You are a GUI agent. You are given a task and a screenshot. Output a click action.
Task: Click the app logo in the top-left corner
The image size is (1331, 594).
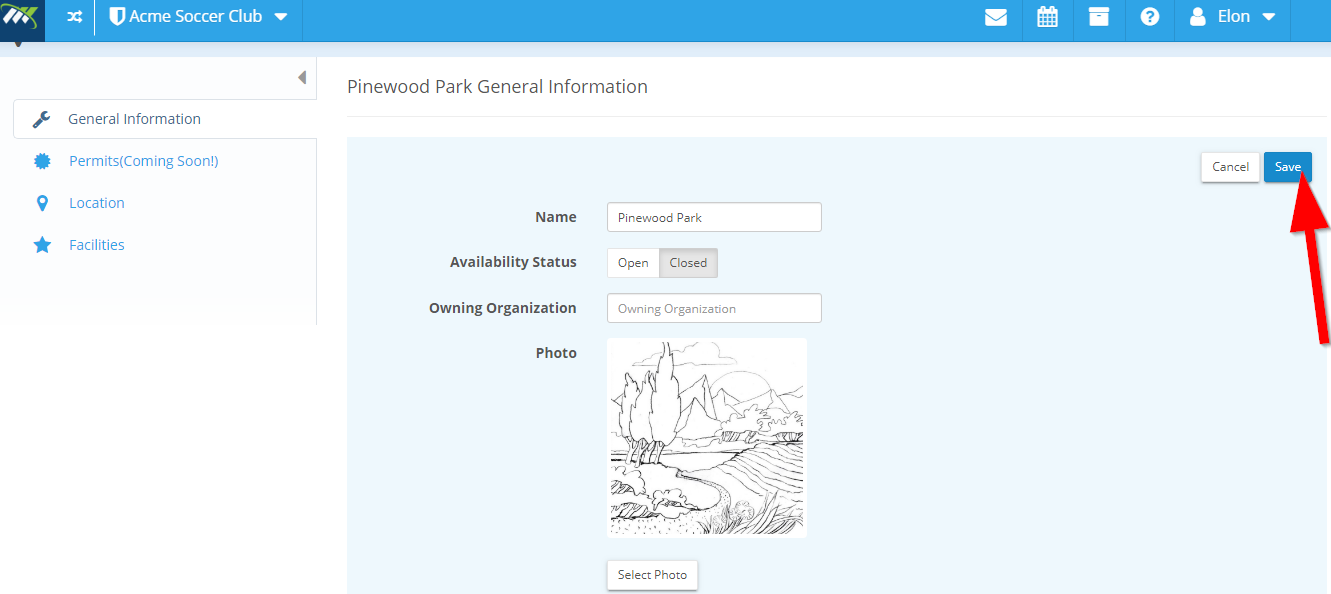pos(22,19)
